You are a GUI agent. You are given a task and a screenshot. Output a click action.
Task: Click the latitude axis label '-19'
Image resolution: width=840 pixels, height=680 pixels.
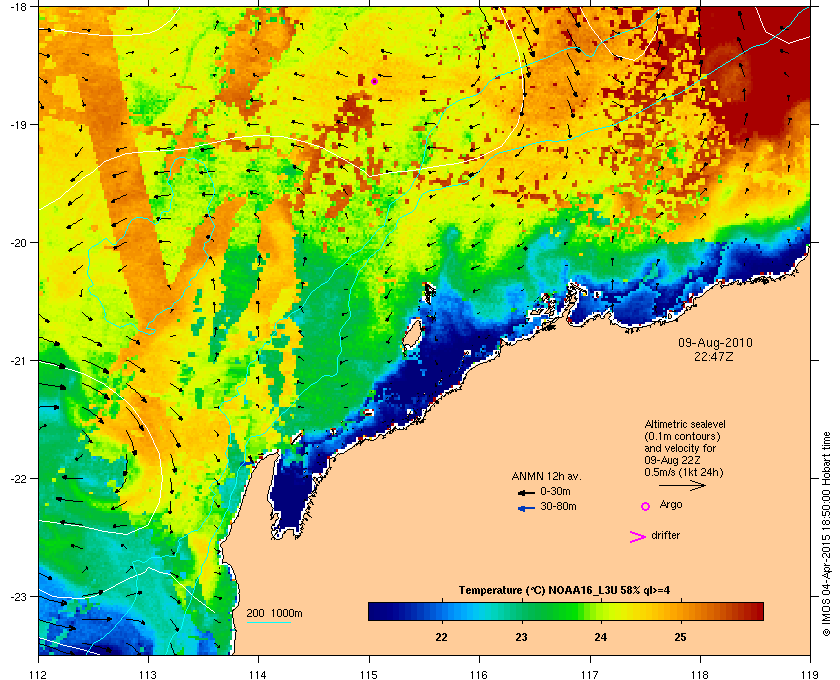click(x=17, y=124)
